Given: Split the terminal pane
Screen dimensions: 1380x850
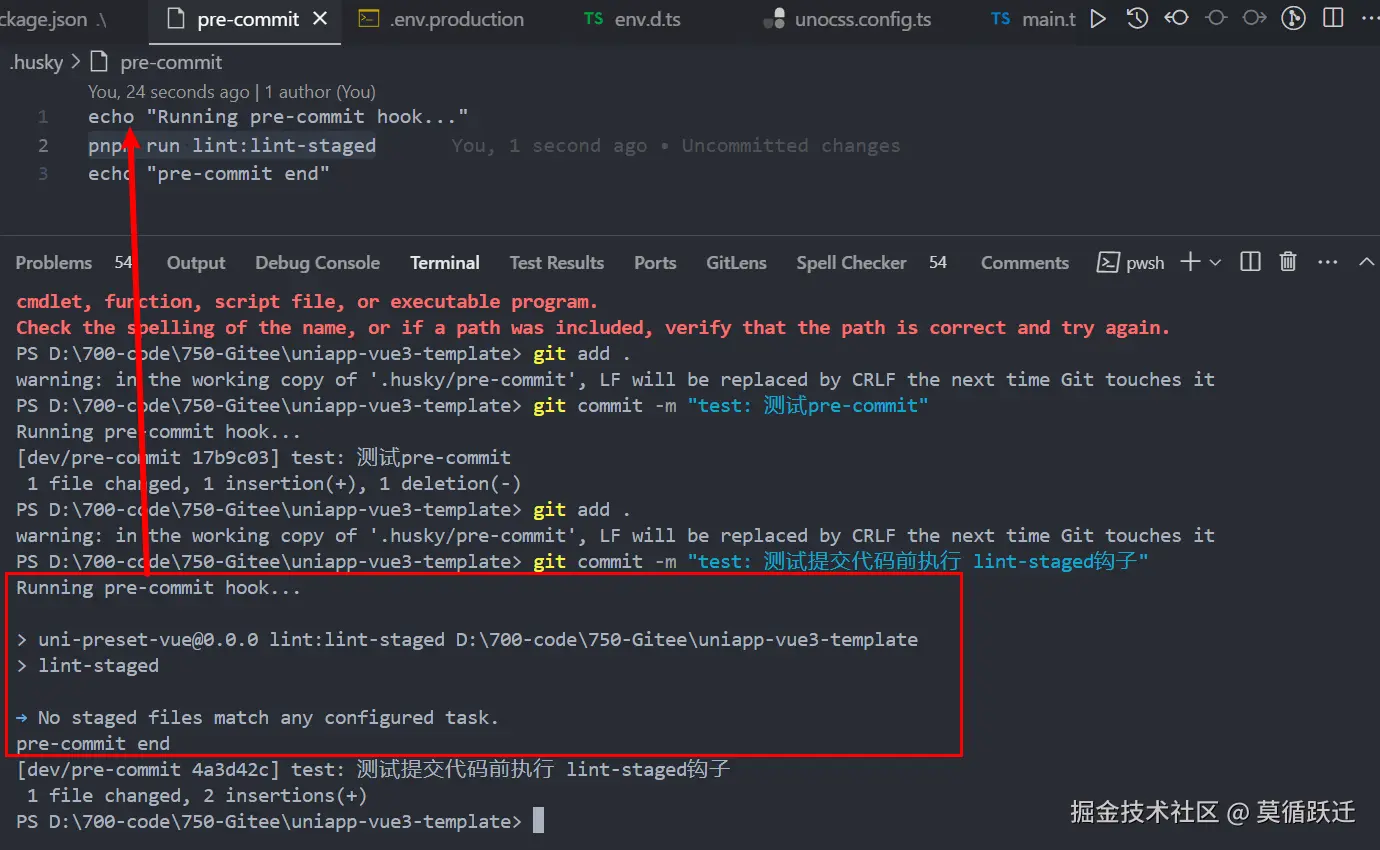Looking at the screenshot, I should [x=1250, y=262].
